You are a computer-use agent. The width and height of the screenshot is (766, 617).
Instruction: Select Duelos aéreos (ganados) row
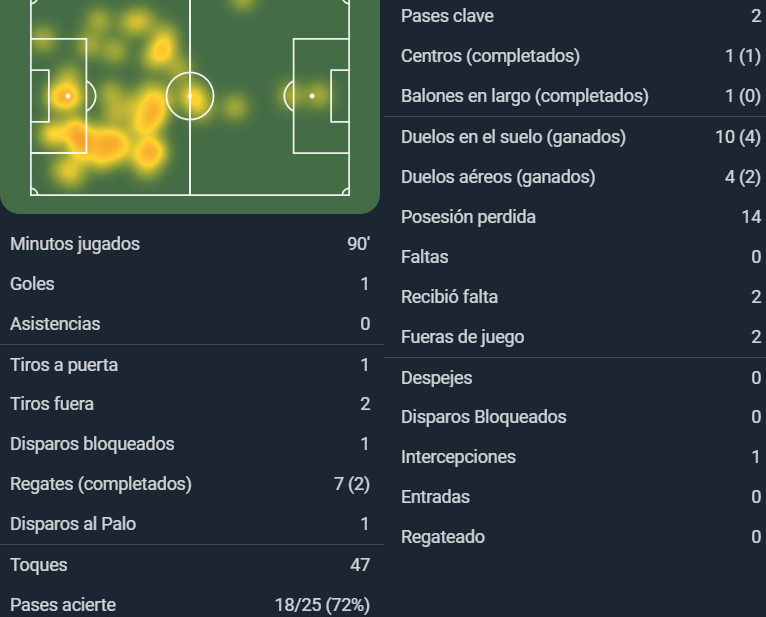581,177
